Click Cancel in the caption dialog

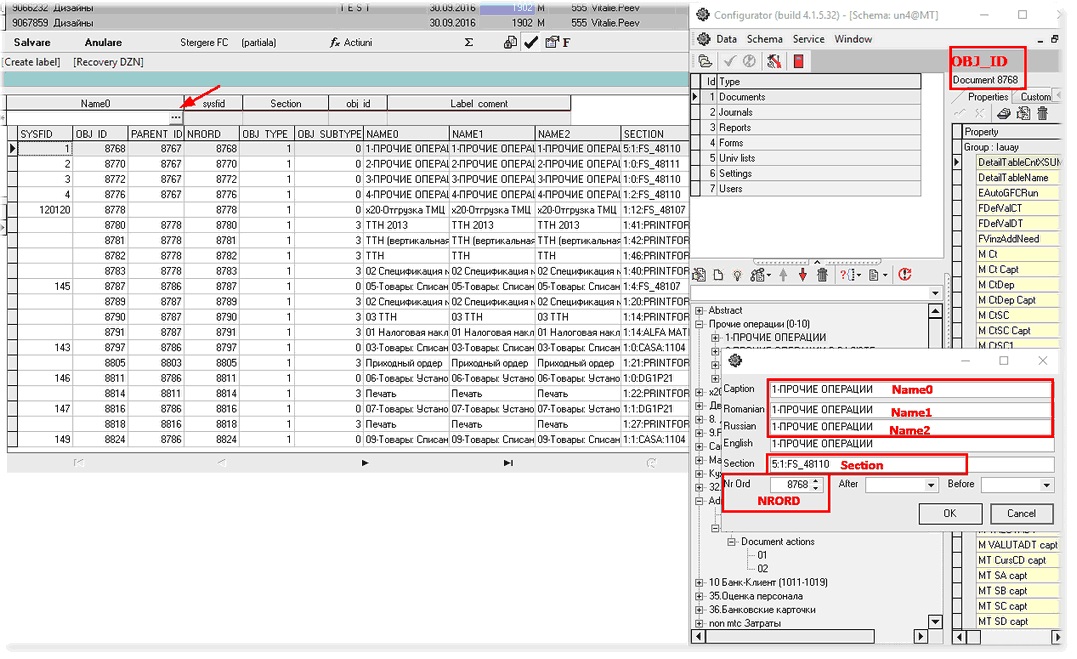pos(1021,513)
